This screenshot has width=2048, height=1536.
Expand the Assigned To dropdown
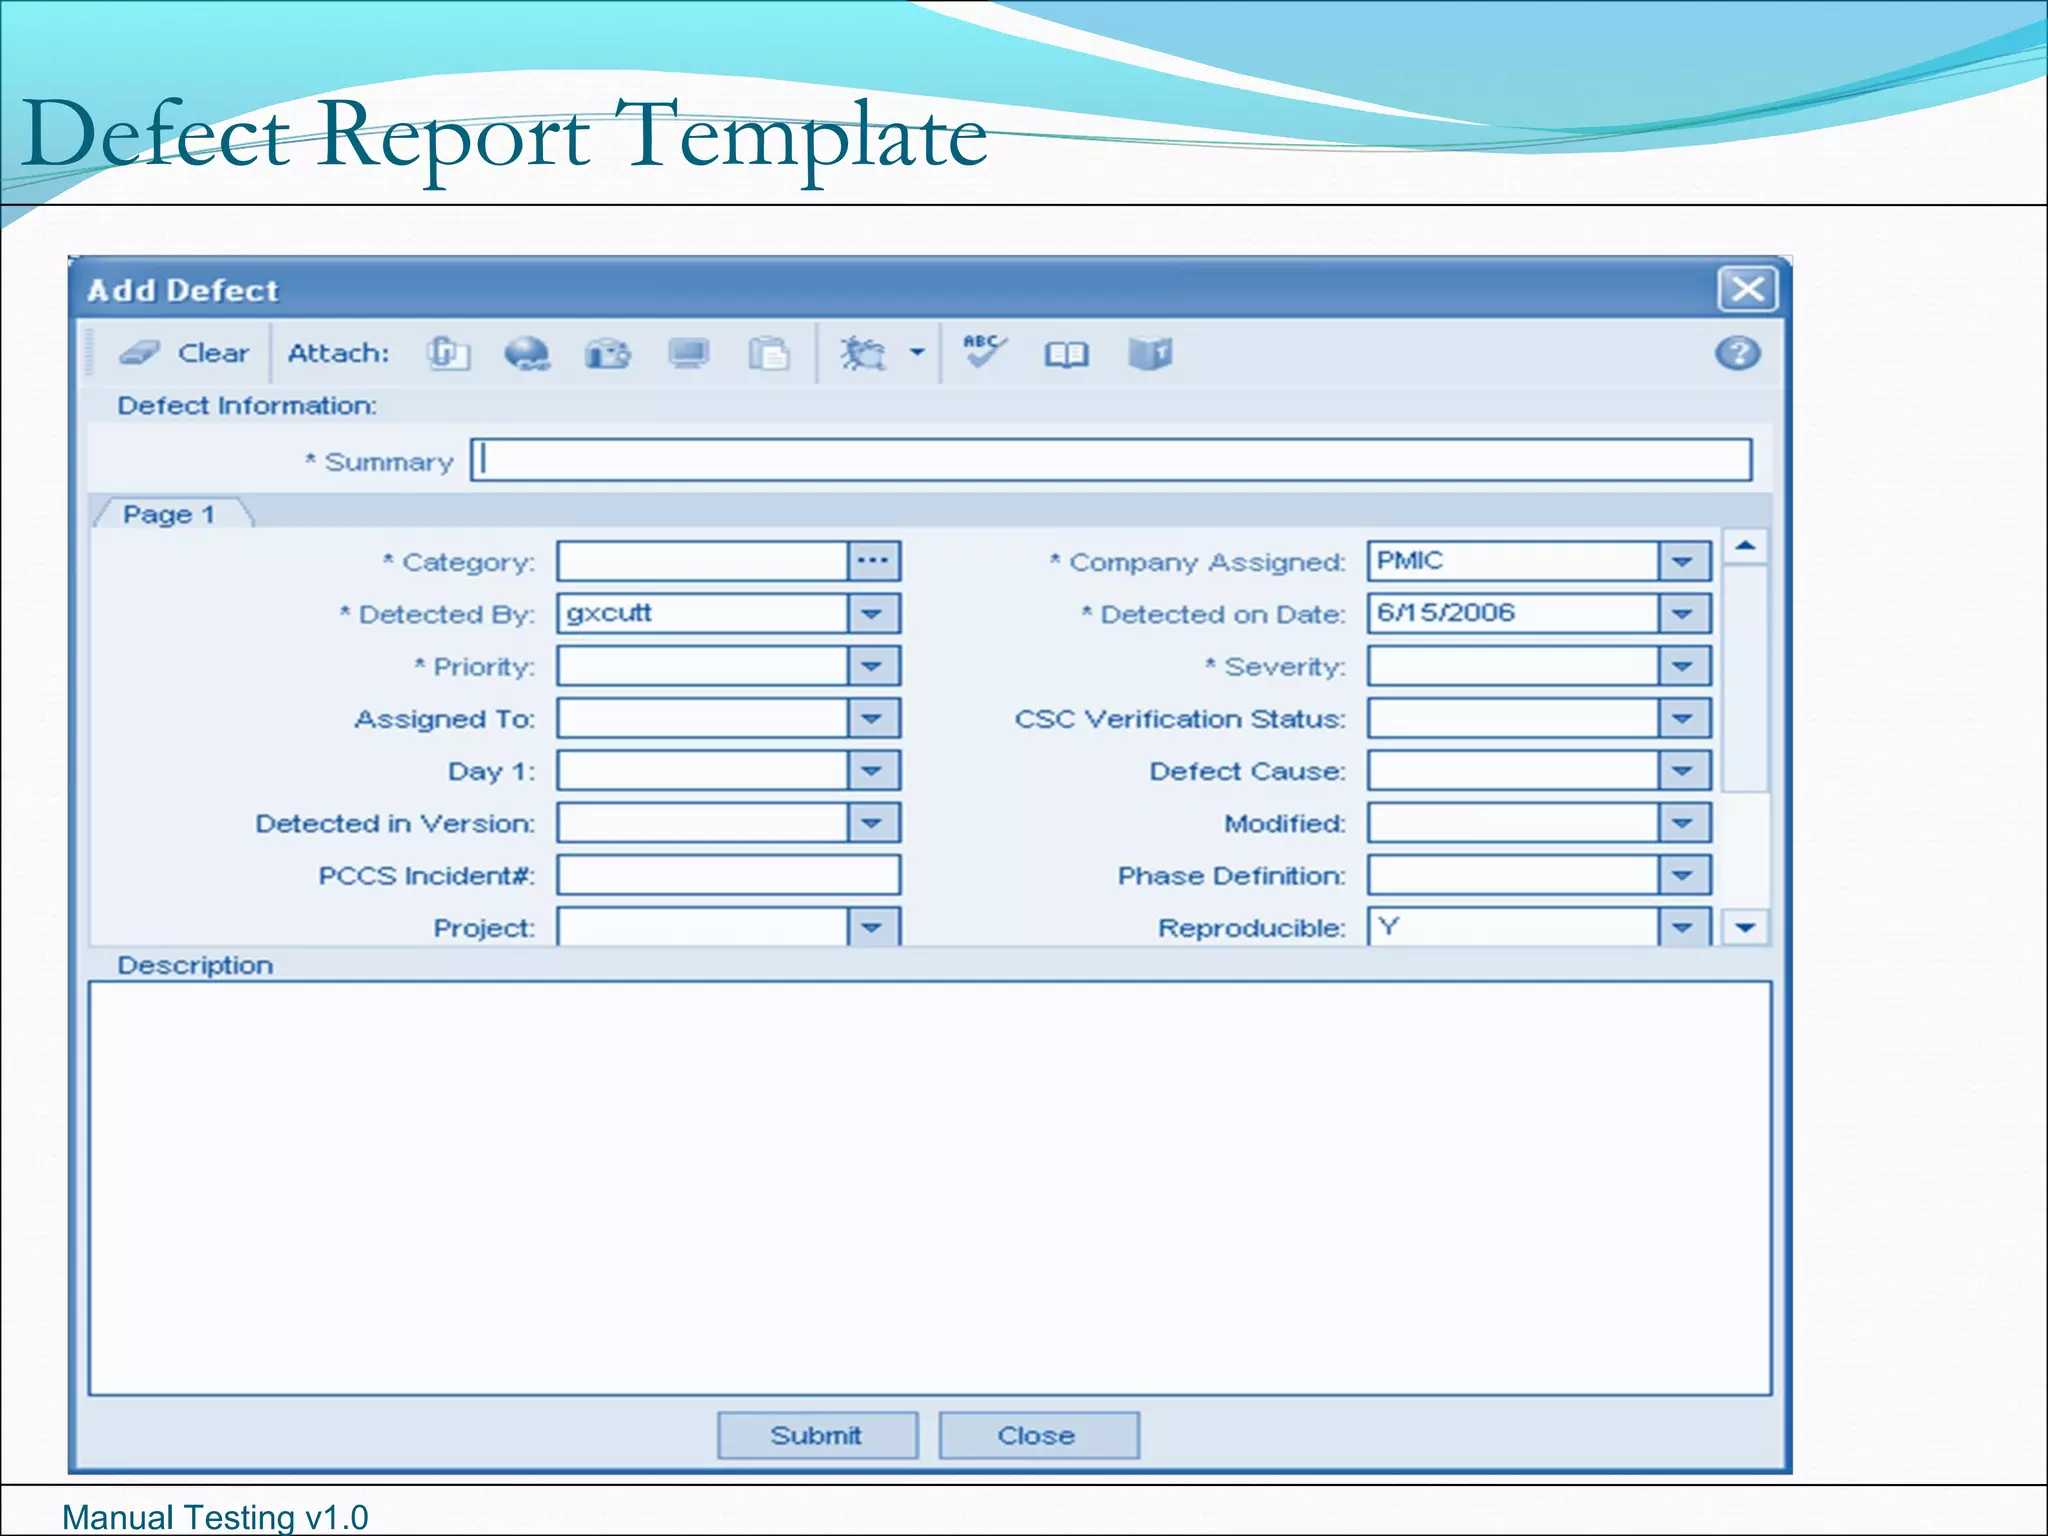pos(873,718)
